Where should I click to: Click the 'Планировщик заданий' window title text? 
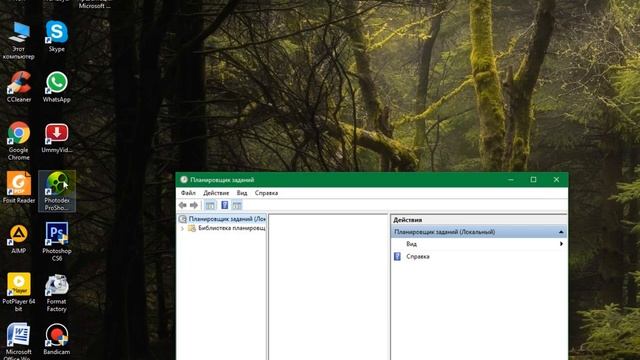222,180
